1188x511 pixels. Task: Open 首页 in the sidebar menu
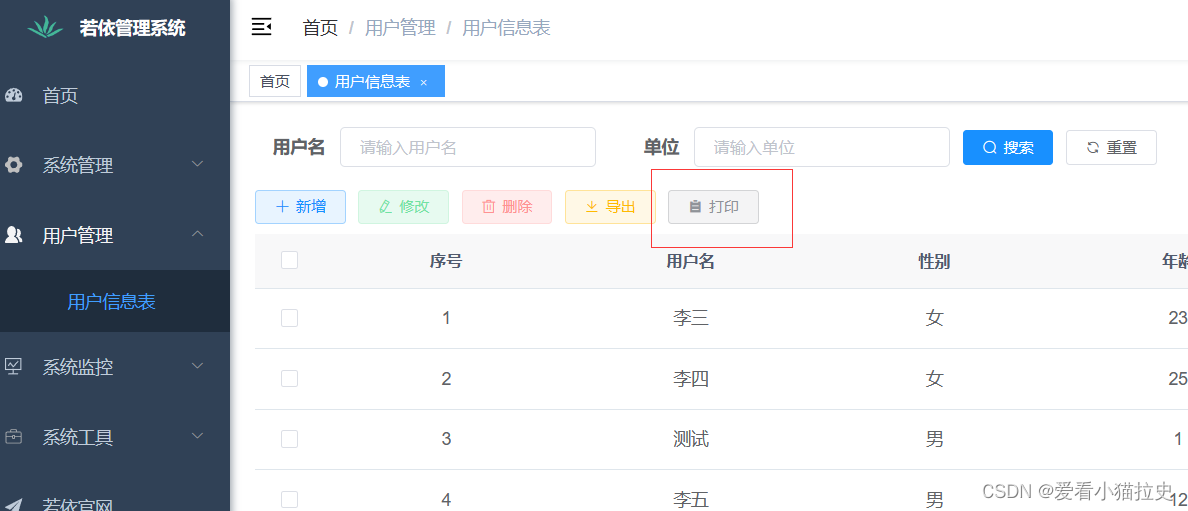click(x=115, y=96)
